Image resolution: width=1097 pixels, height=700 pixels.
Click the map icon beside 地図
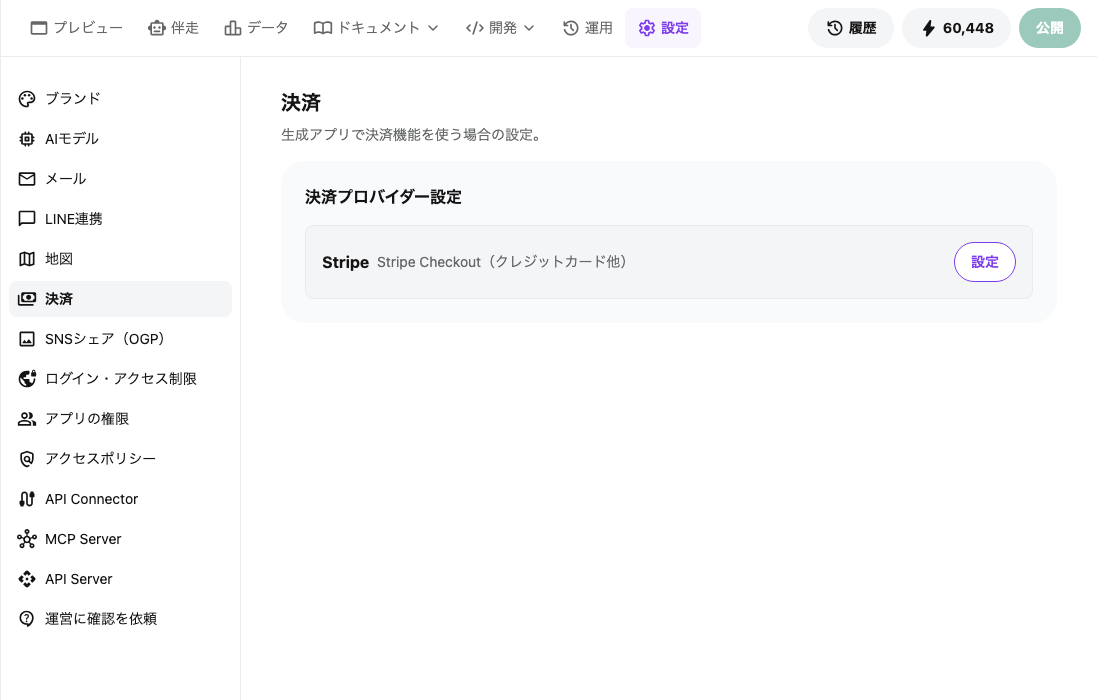pyautogui.click(x=27, y=259)
